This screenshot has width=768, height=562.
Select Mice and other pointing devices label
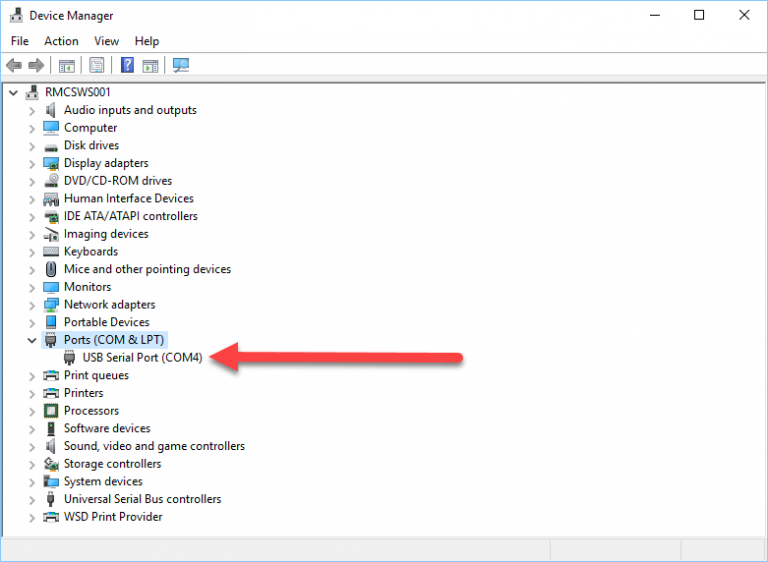coord(147,269)
